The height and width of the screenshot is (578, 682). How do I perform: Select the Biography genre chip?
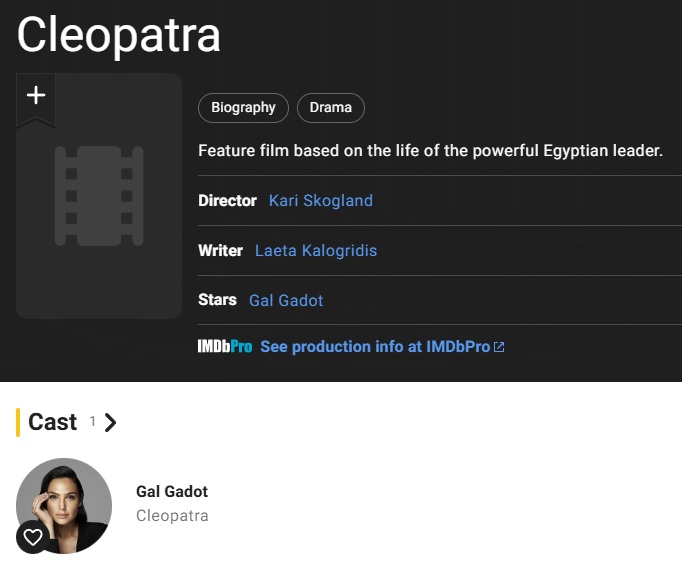coord(243,107)
